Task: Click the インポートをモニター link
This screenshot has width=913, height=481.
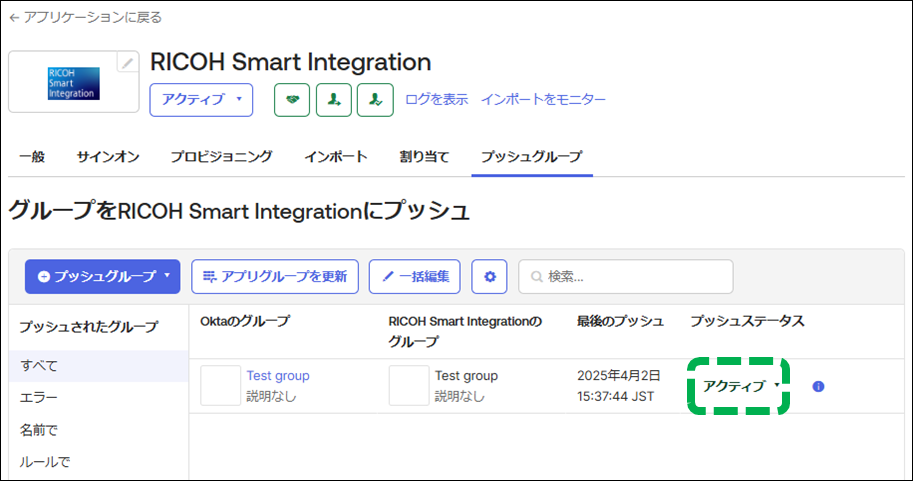Action: pyautogui.click(x=543, y=100)
